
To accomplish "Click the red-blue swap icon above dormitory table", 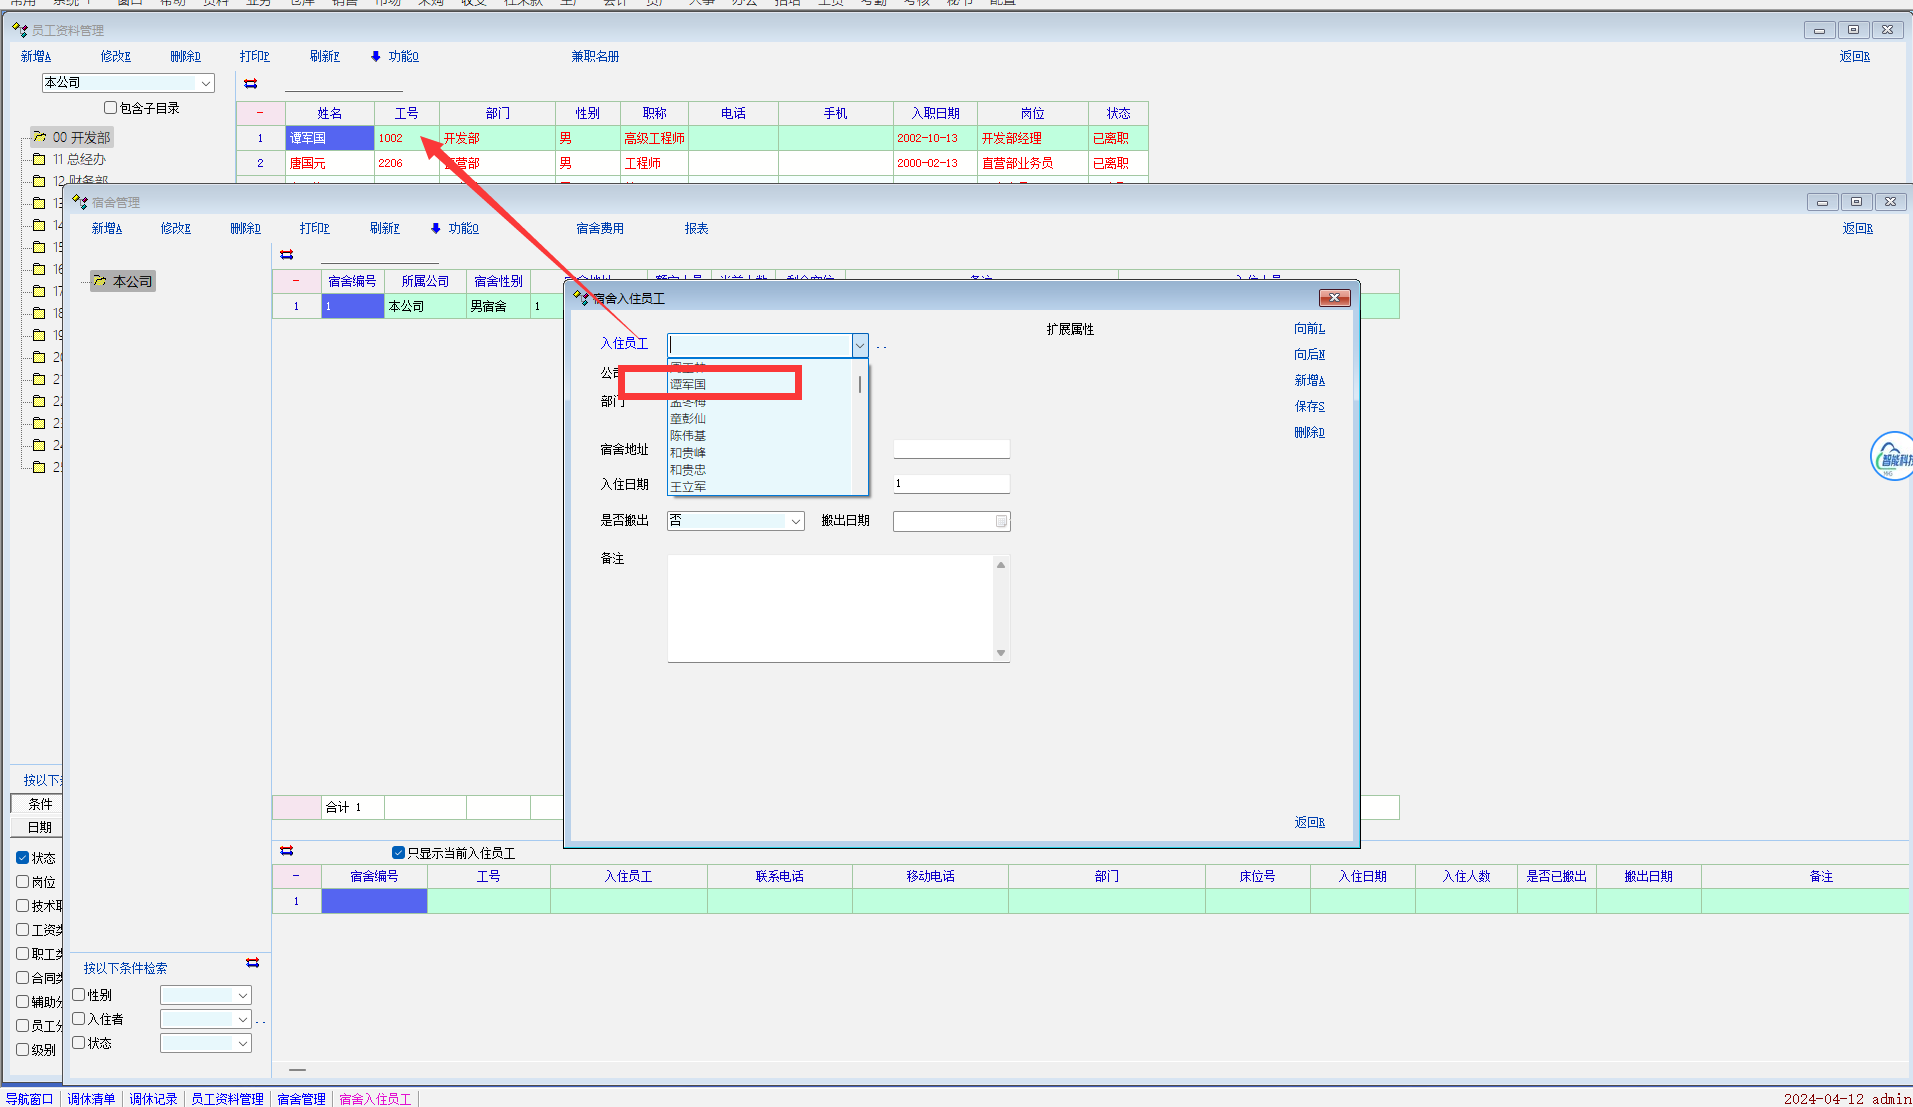I will 287,255.
